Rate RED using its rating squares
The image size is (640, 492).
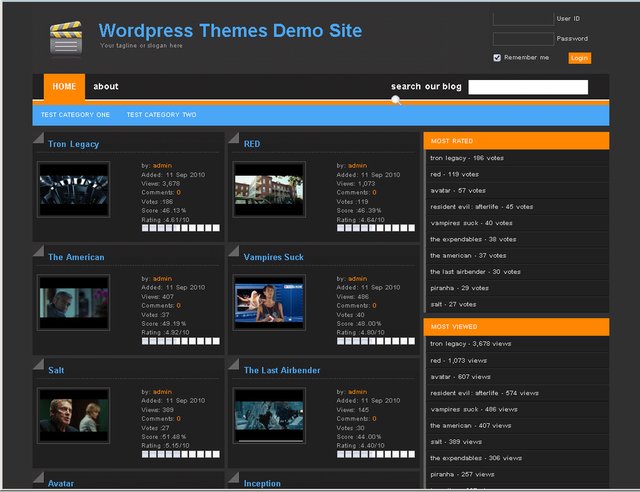(x=376, y=228)
